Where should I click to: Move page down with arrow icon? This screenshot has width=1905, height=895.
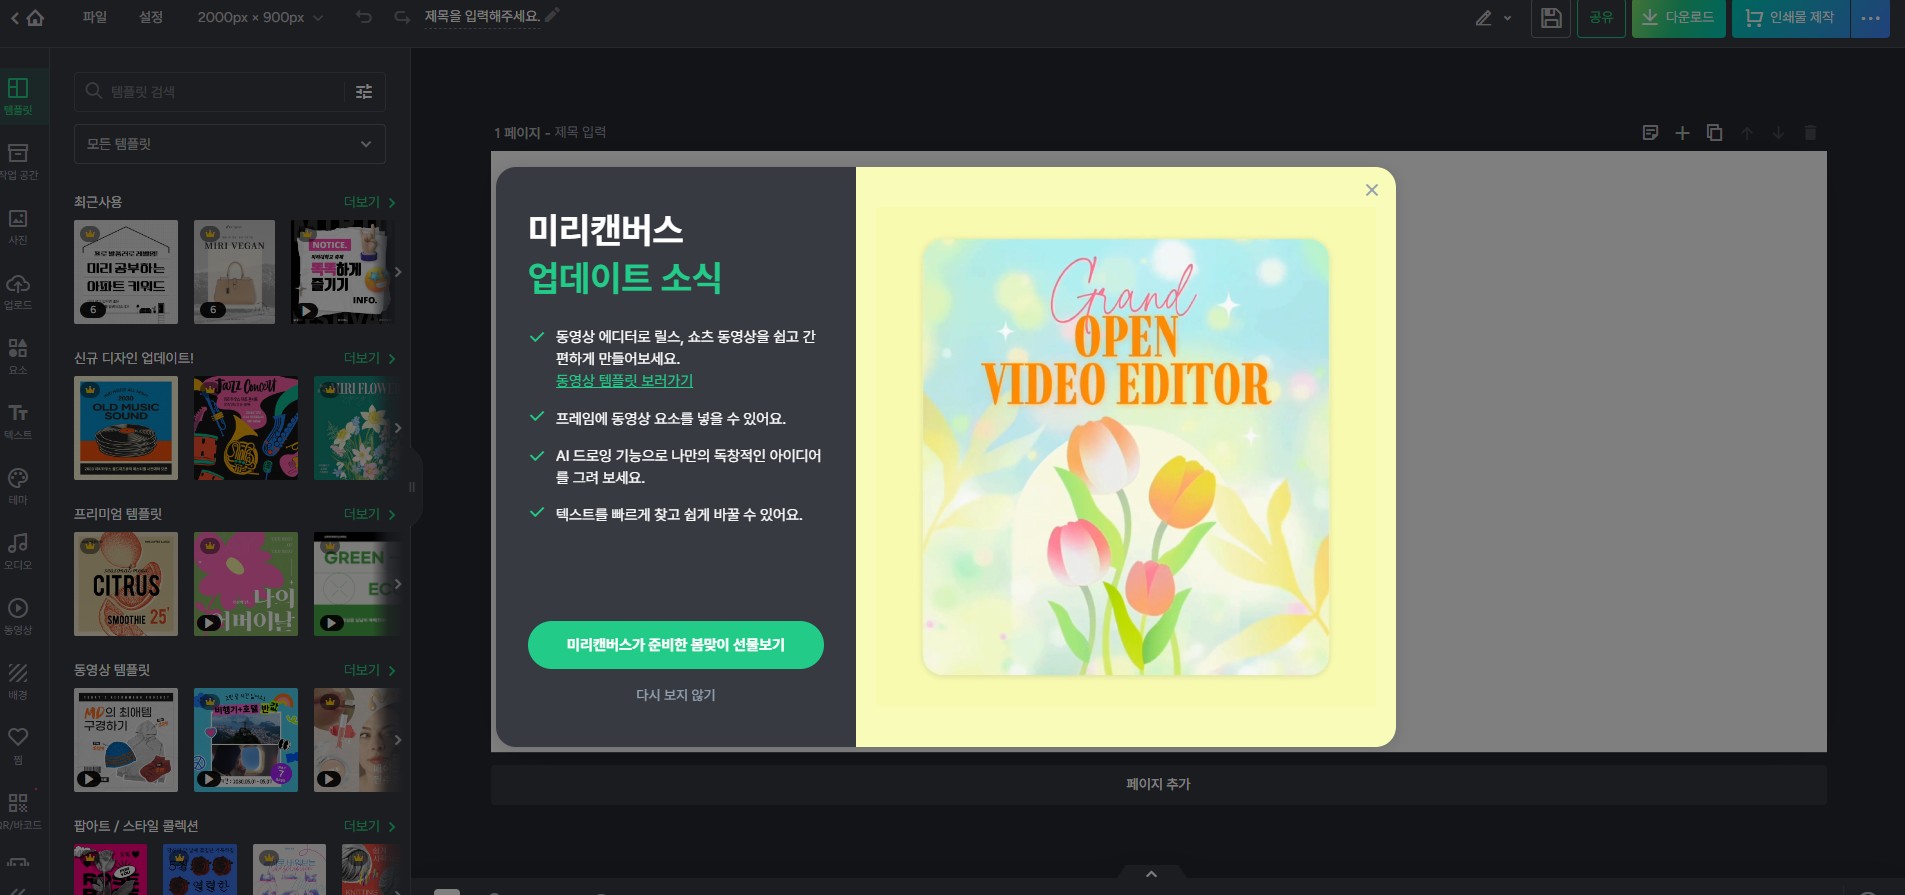pos(1778,133)
